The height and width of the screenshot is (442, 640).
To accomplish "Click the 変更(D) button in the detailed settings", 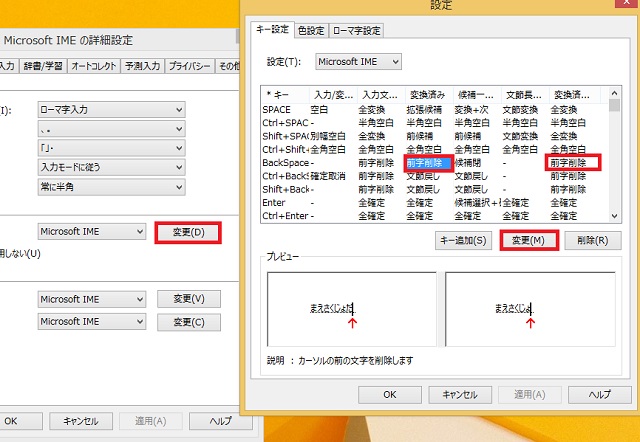I will pyautogui.click(x=188, y=232).
